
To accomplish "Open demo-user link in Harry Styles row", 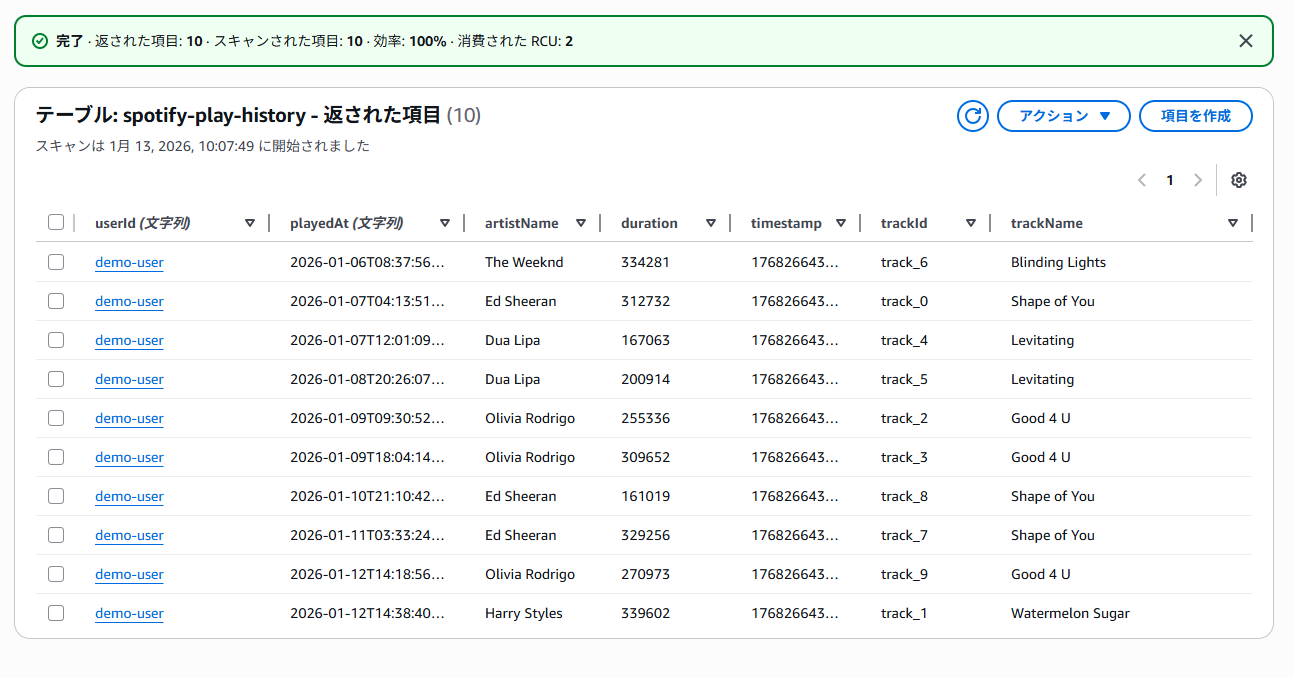I will coord(129,614).
